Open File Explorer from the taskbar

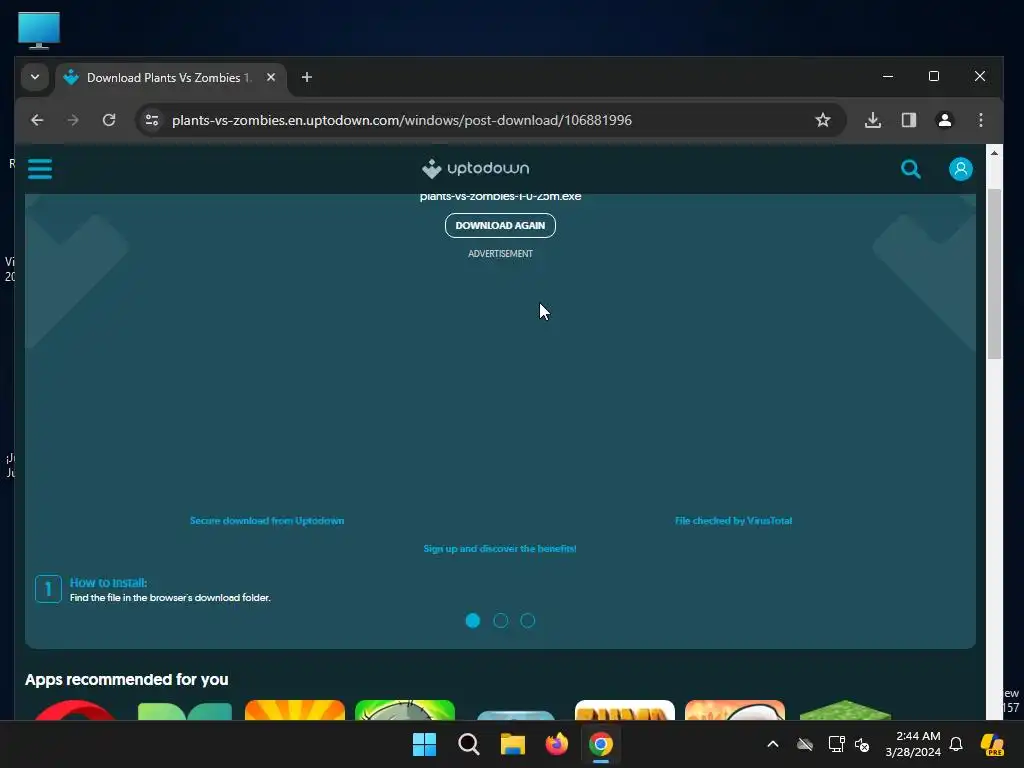(513, 744)
